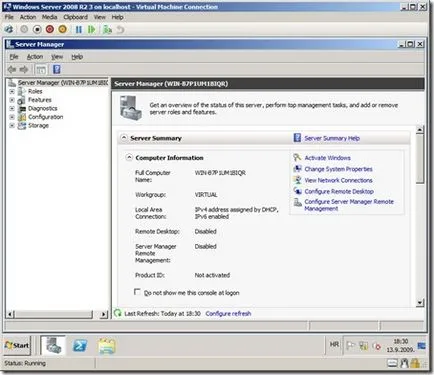Open the Clipboard menu
This screenshot has height=375, width=434.
[76, 17]
